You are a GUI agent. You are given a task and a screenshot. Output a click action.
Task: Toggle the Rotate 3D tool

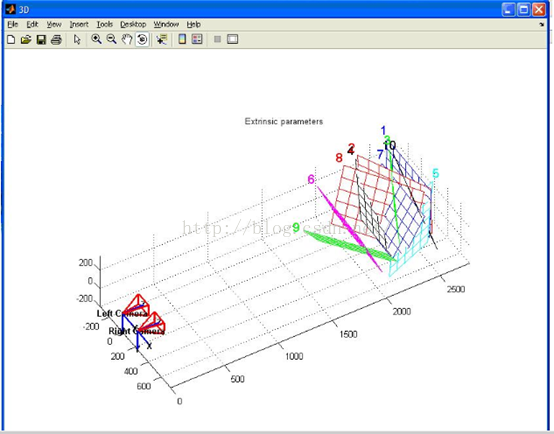tap(142, 39)
